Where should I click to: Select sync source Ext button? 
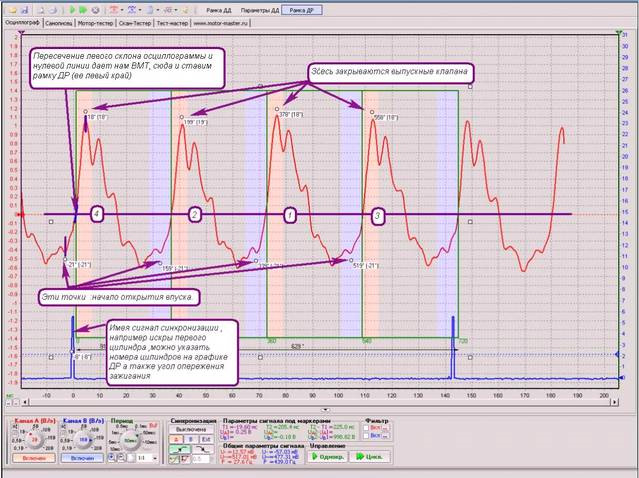pyautogui.click(x=207, y=440)
